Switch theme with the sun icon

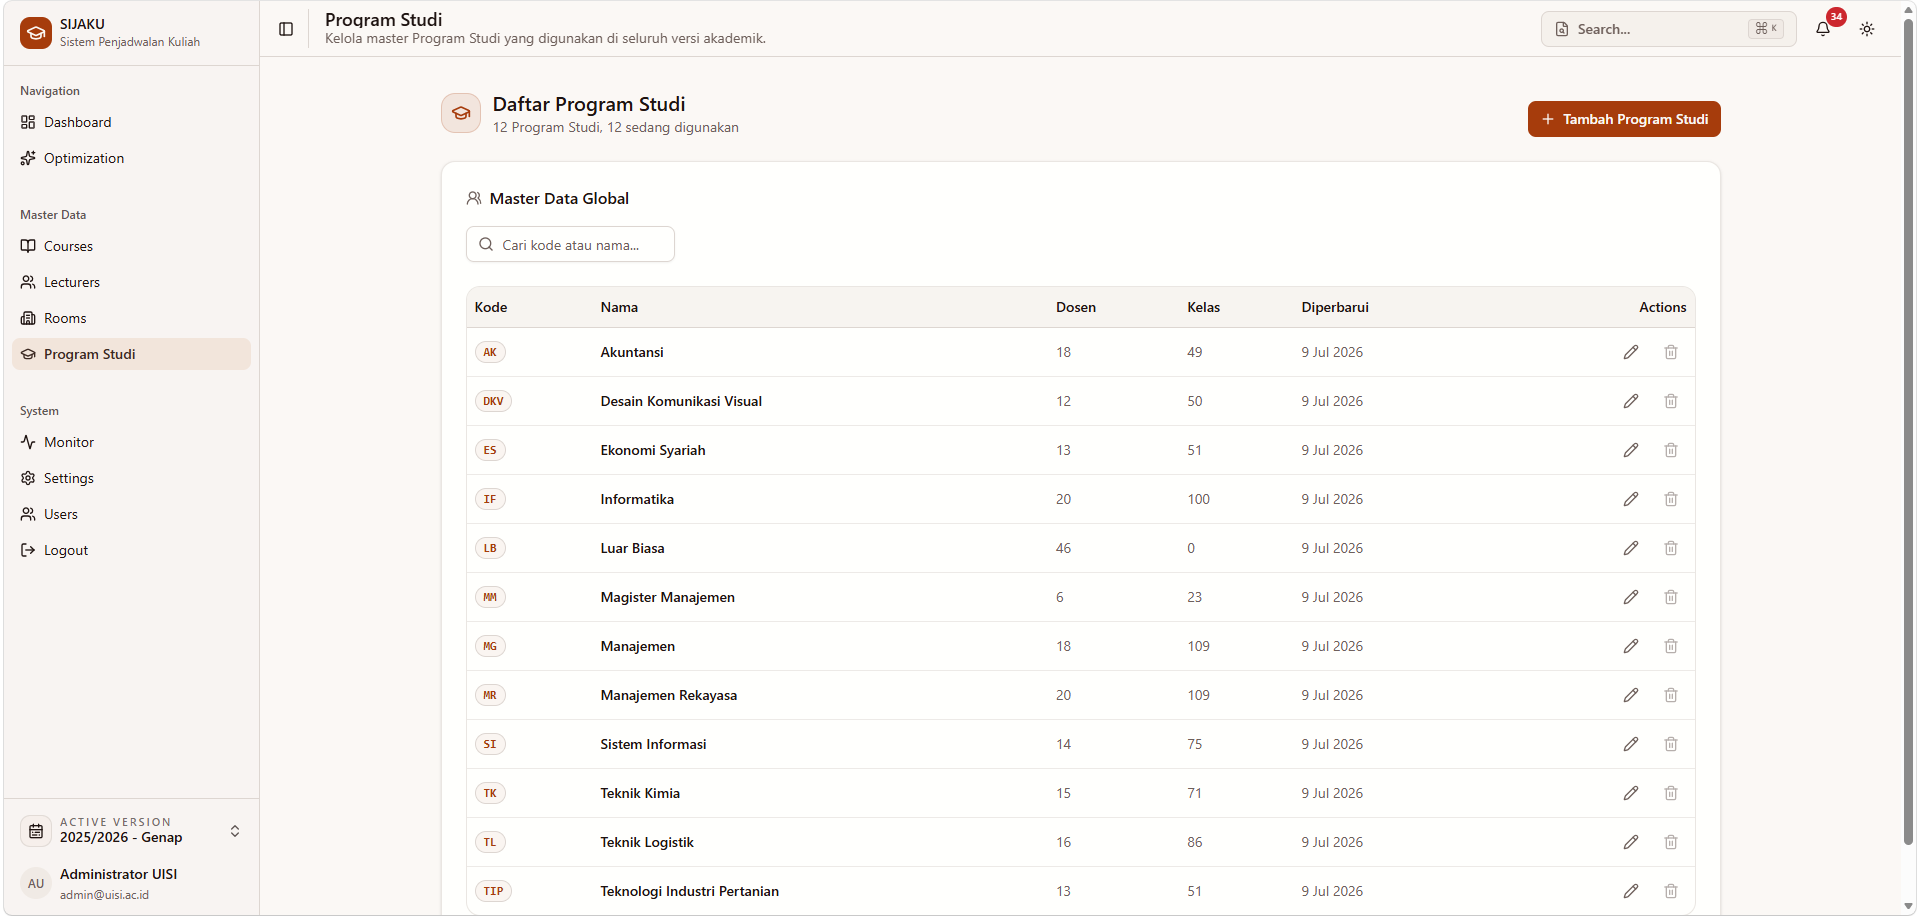tap(1867, 29)
